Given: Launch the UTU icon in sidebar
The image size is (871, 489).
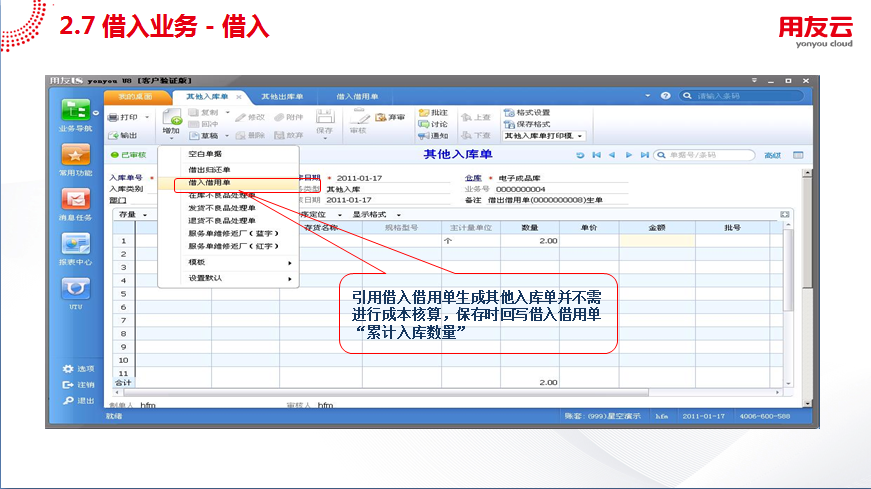Looking at the screenshot, I should 76,288.
